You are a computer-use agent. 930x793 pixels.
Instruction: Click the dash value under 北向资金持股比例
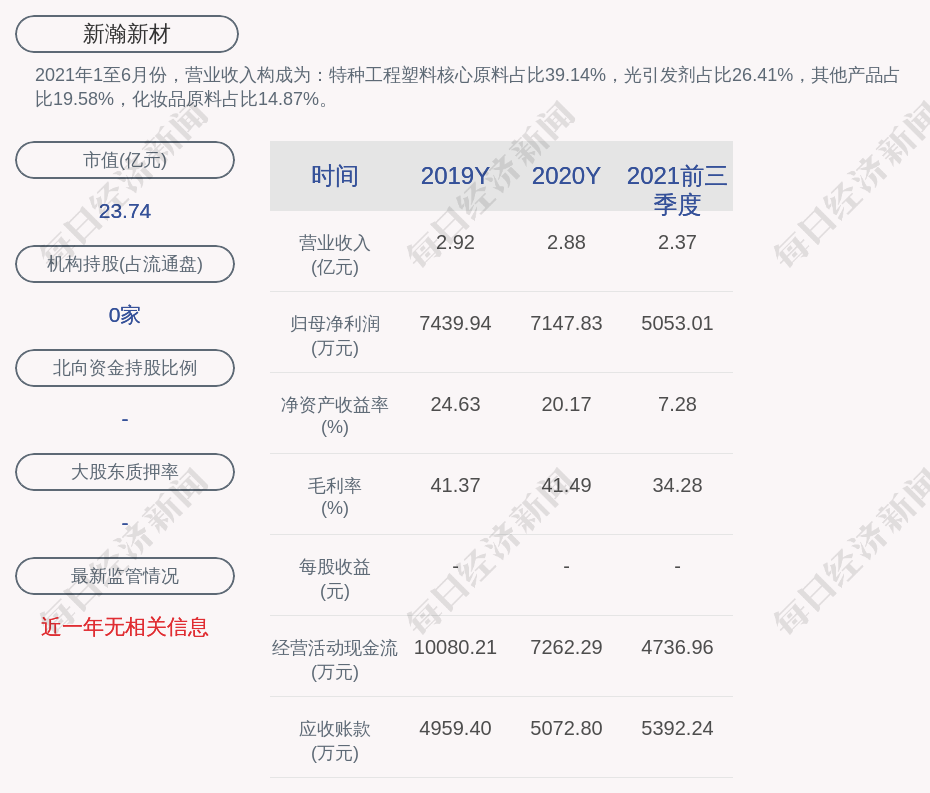(x=125, y=419)
